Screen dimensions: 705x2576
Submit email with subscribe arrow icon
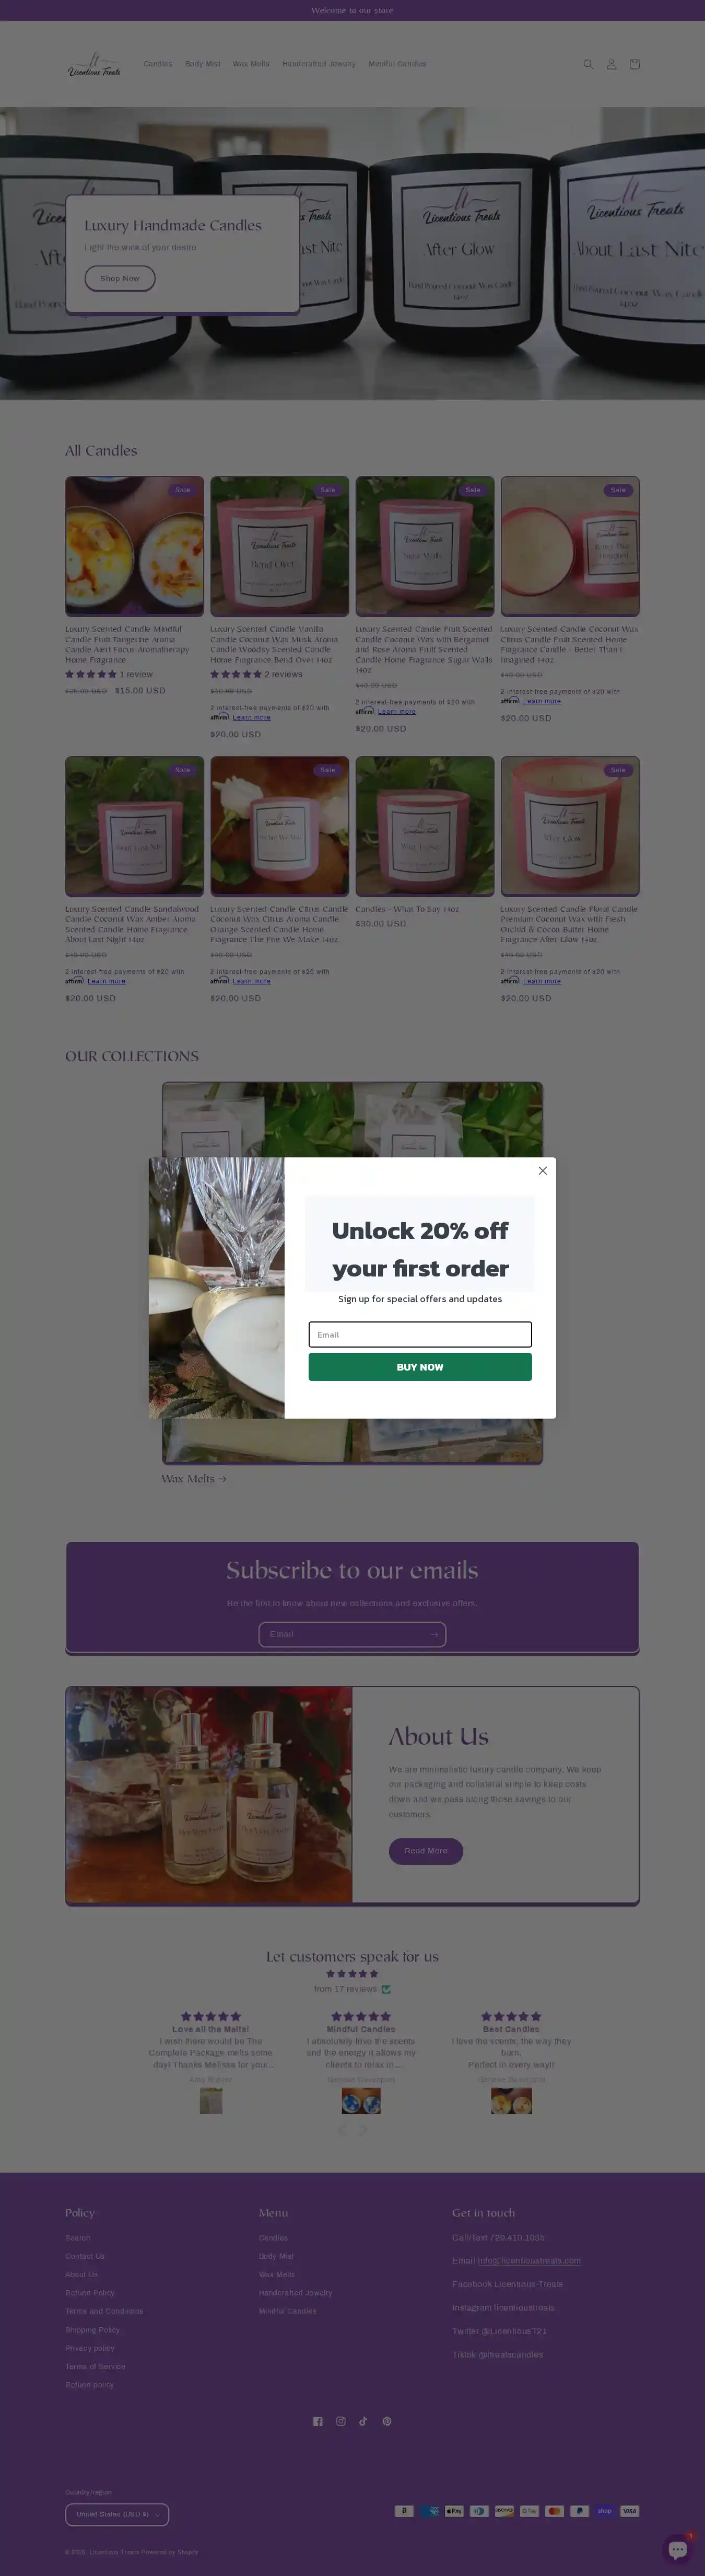tap(434, 1634)
